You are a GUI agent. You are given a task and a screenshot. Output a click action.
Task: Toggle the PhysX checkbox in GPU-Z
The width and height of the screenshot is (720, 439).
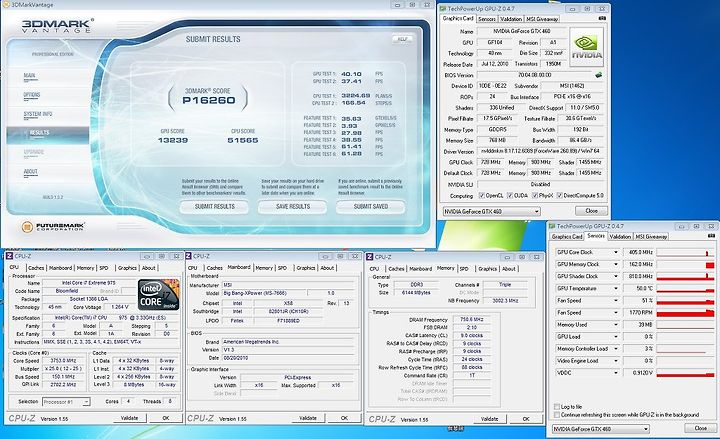pos(535,195)
